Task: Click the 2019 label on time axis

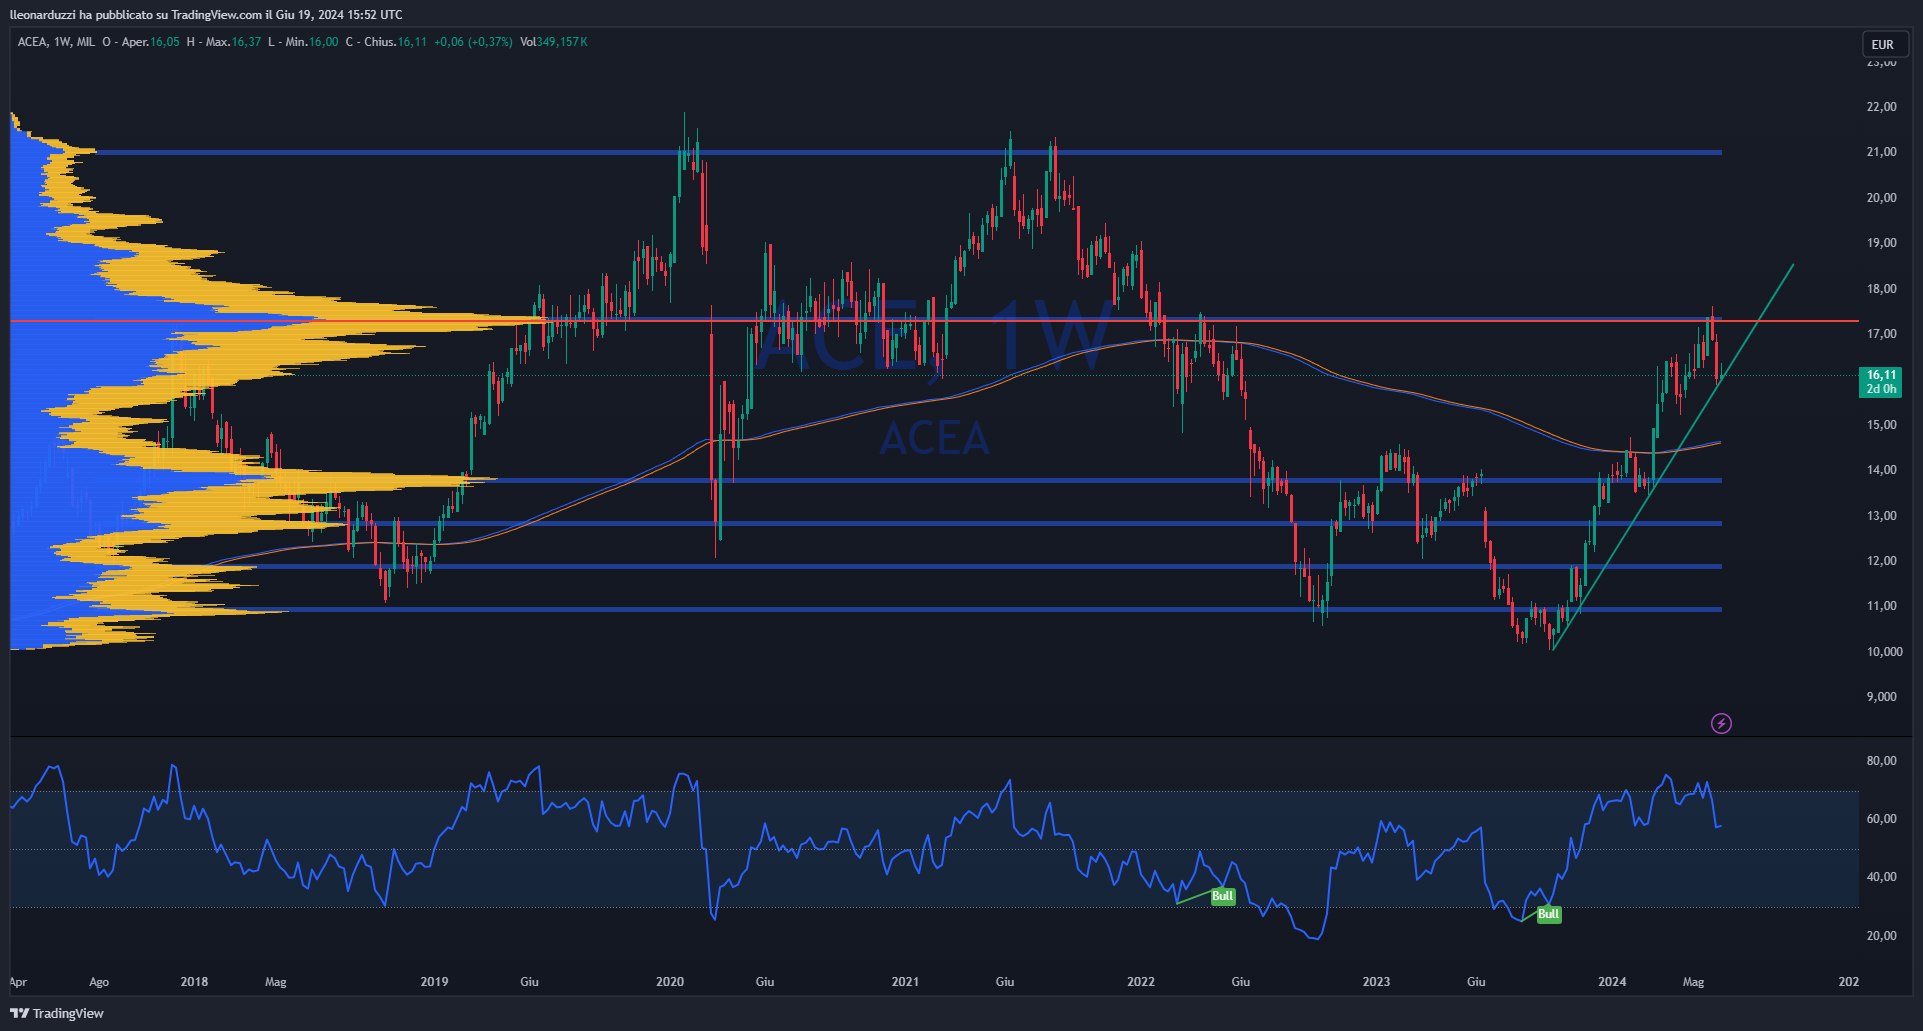Action: click(x=434, y=982)
